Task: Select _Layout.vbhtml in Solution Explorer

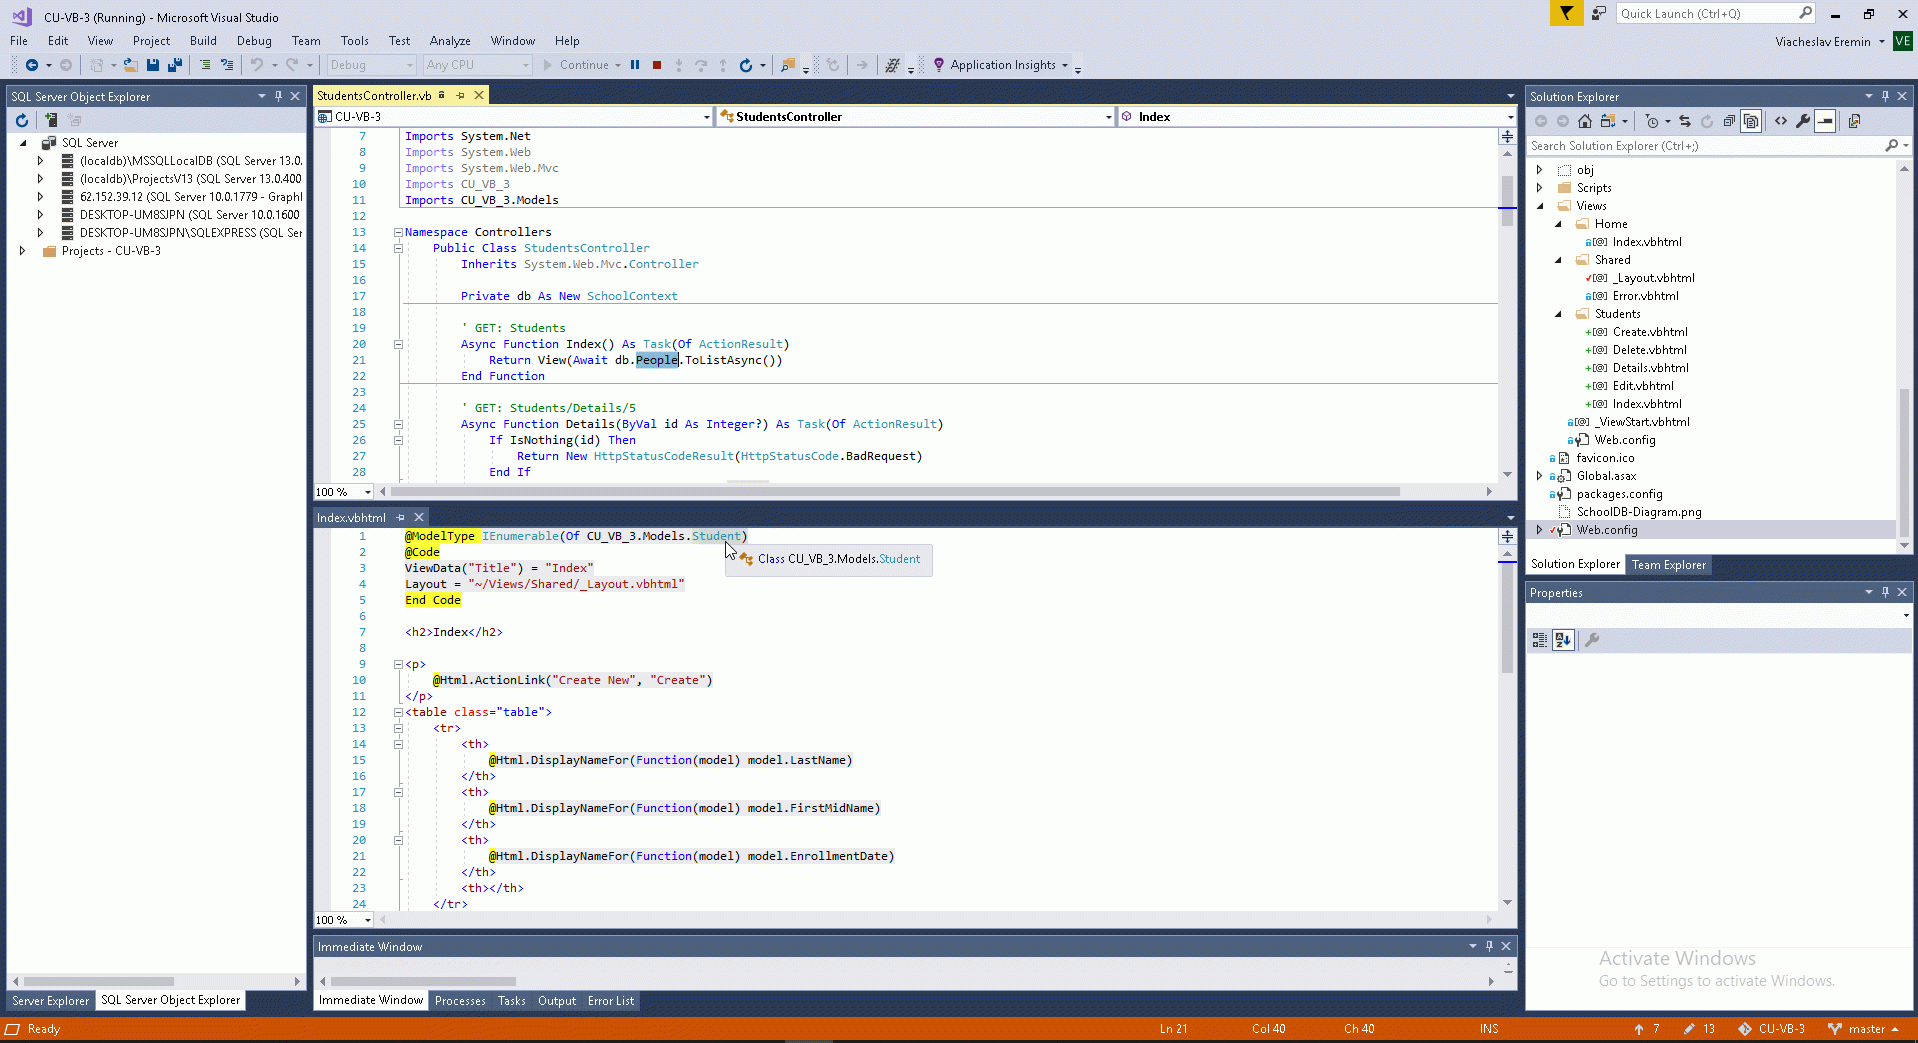Action: click(1654, 278)
